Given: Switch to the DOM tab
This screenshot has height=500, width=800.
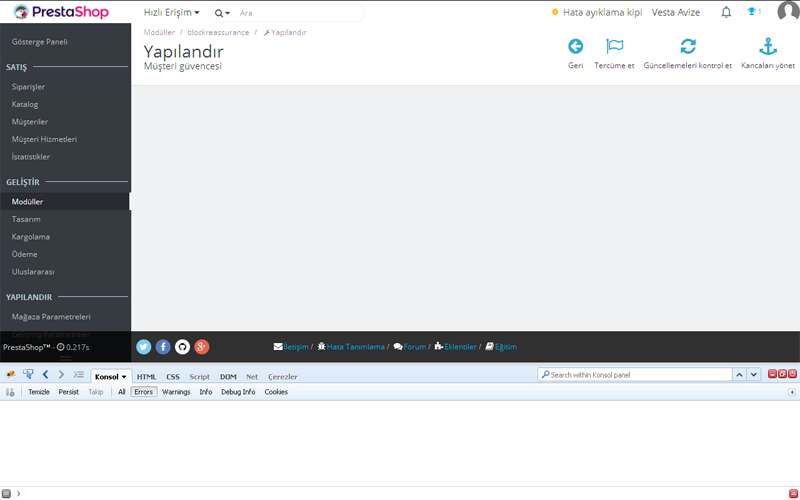Looking at the screenshot, I should tap(228, 377).
